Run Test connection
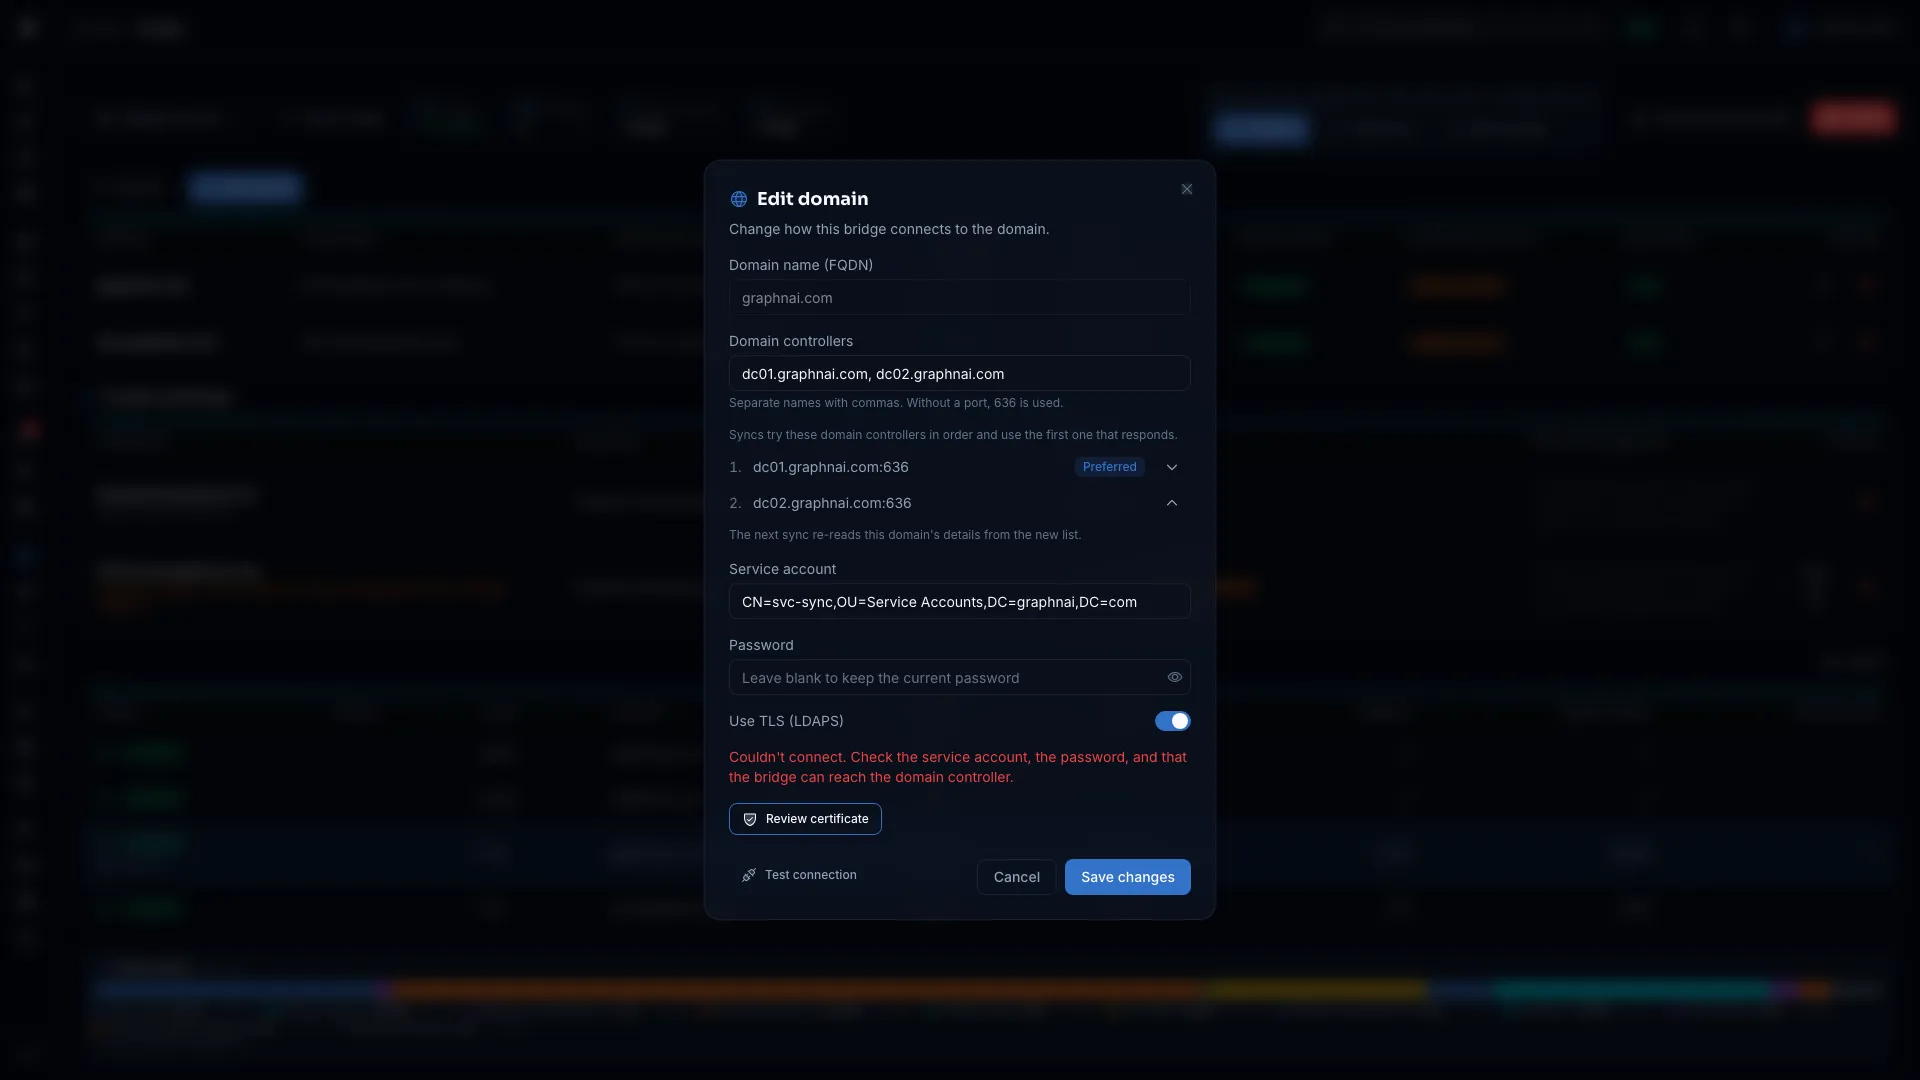The image size is (1920, 1080). [798, 875]
